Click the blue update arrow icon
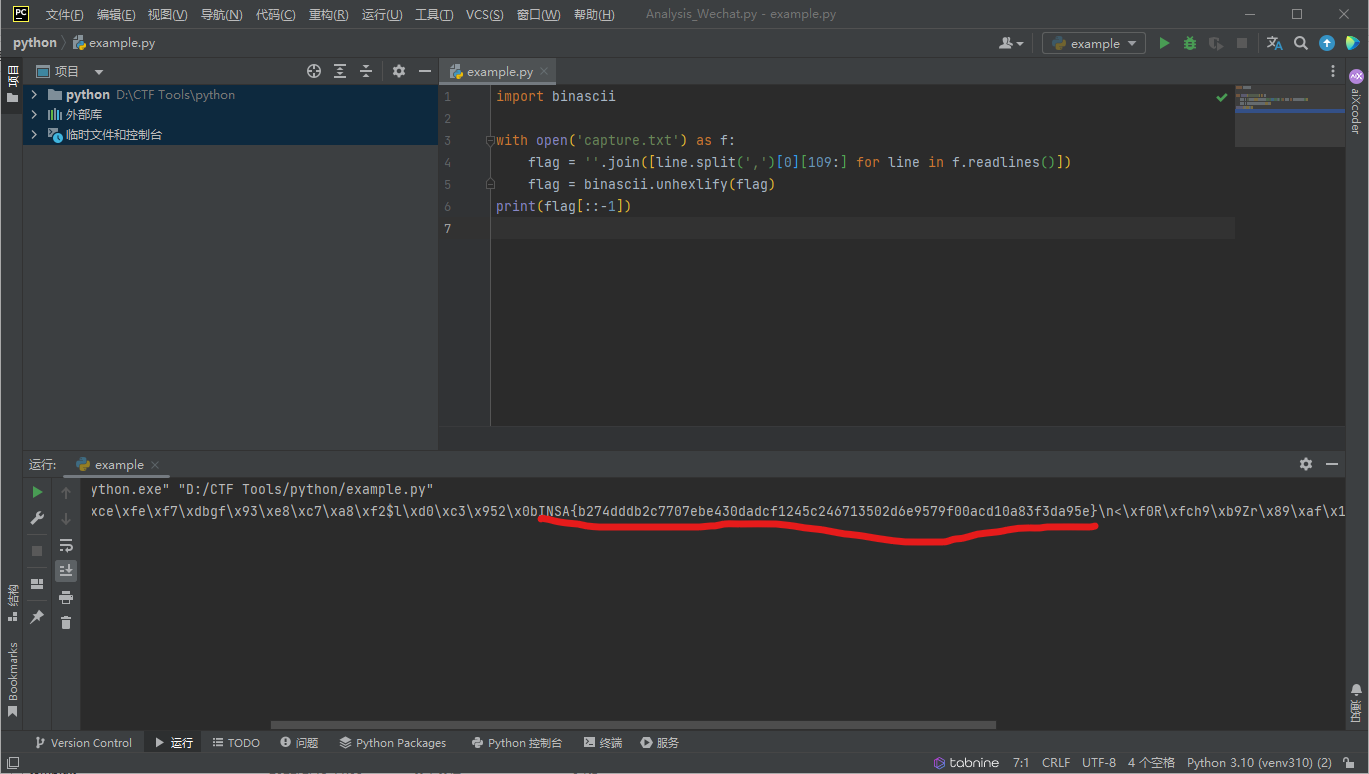 click(x=1327, y=43)
